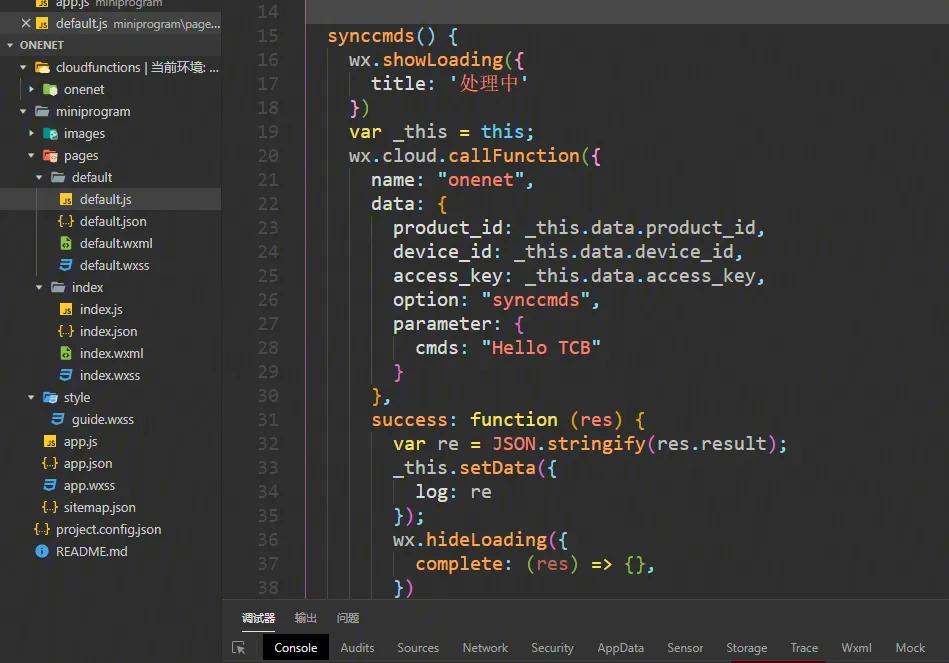Click the project.config.json braces icon
The width and height of the screenshot is (949, 663).
(42, 530)
